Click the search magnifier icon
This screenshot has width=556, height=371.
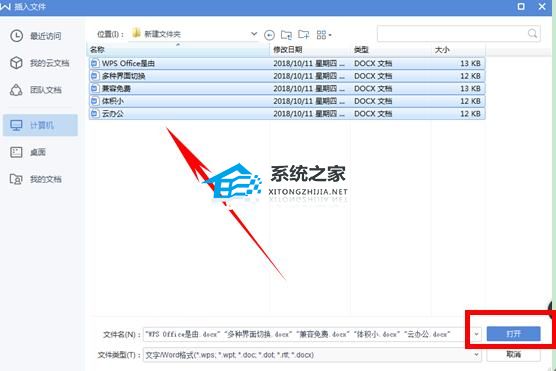[532, 34]
